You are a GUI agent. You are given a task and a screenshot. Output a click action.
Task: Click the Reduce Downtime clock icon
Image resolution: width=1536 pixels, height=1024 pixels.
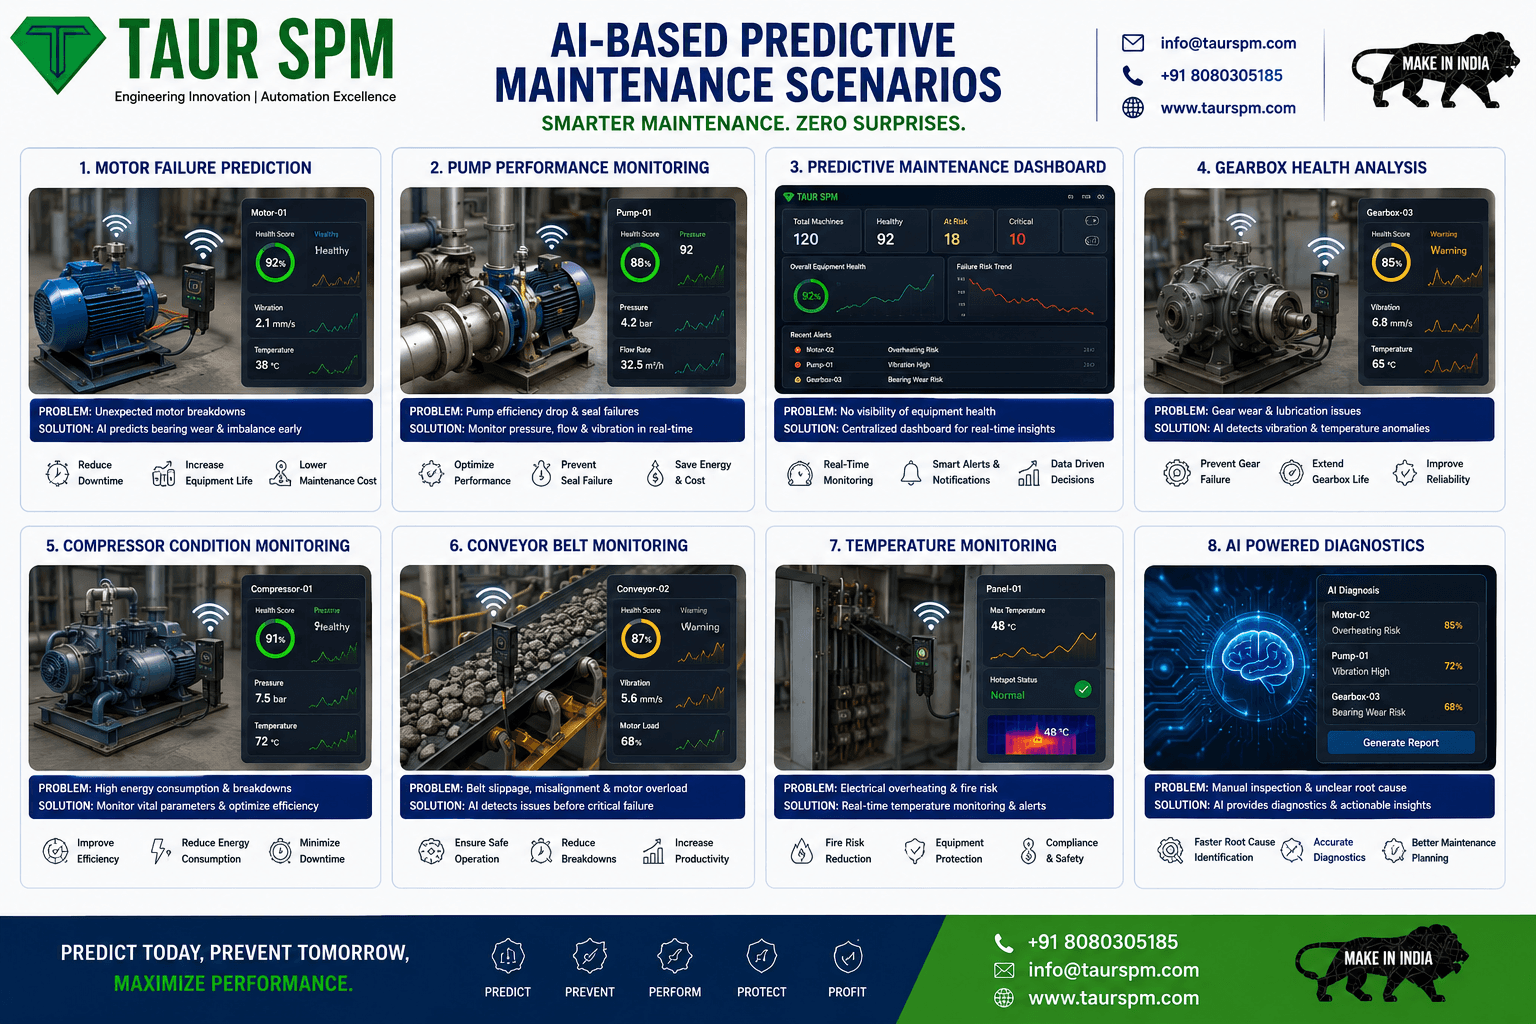[58, 473]
